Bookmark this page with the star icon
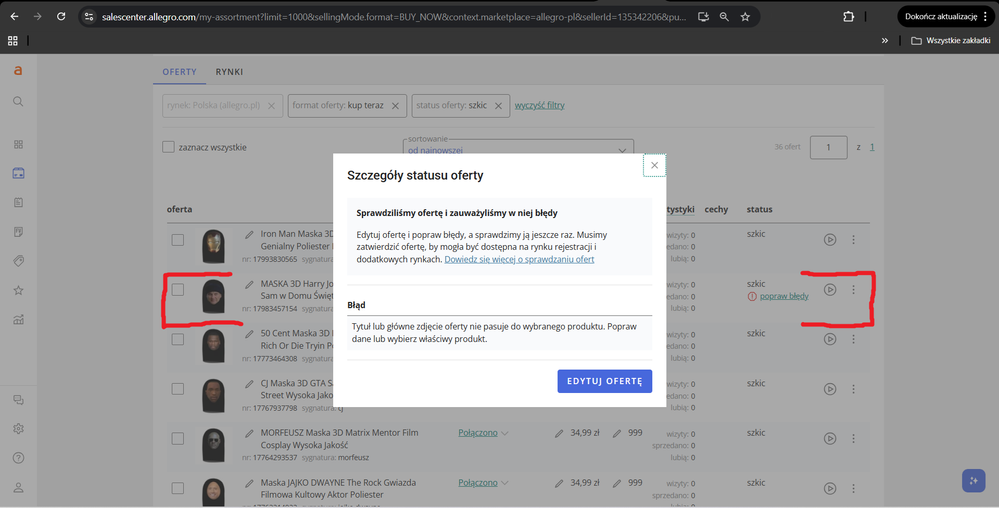Screen dimensions: 999x508 (x=745, y=17)
